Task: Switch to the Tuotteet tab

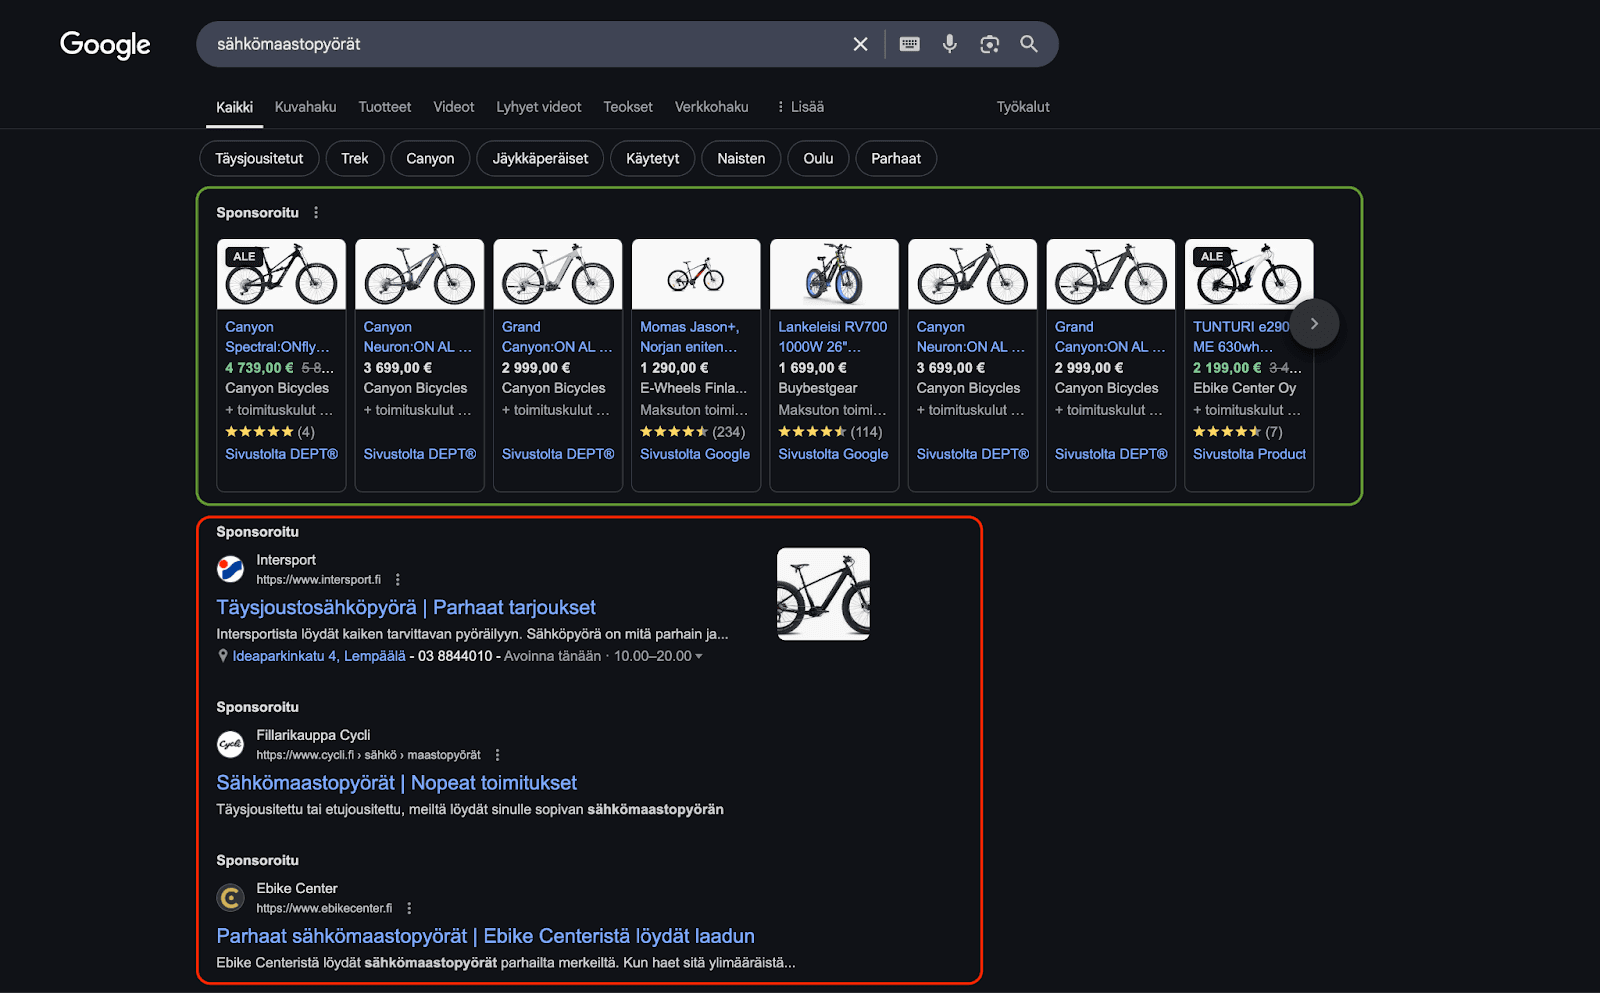Action: pos(385,107)
